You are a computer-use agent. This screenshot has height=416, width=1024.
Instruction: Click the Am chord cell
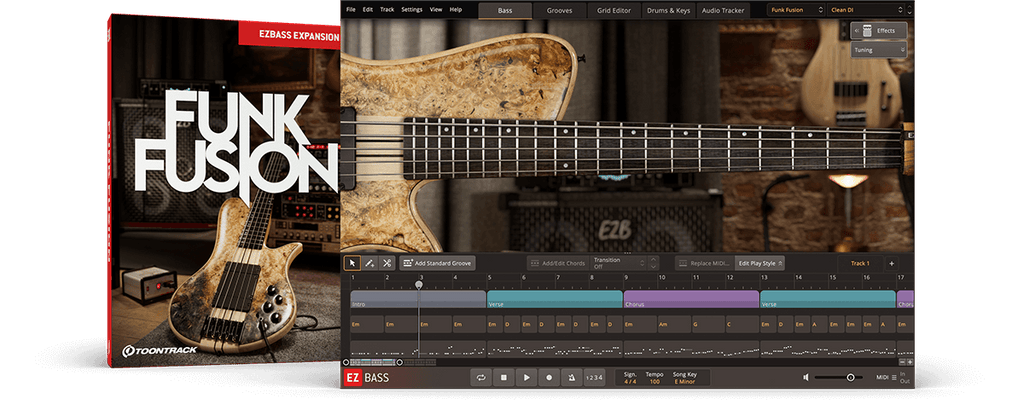pyautogui.click(x=674, y=324)
